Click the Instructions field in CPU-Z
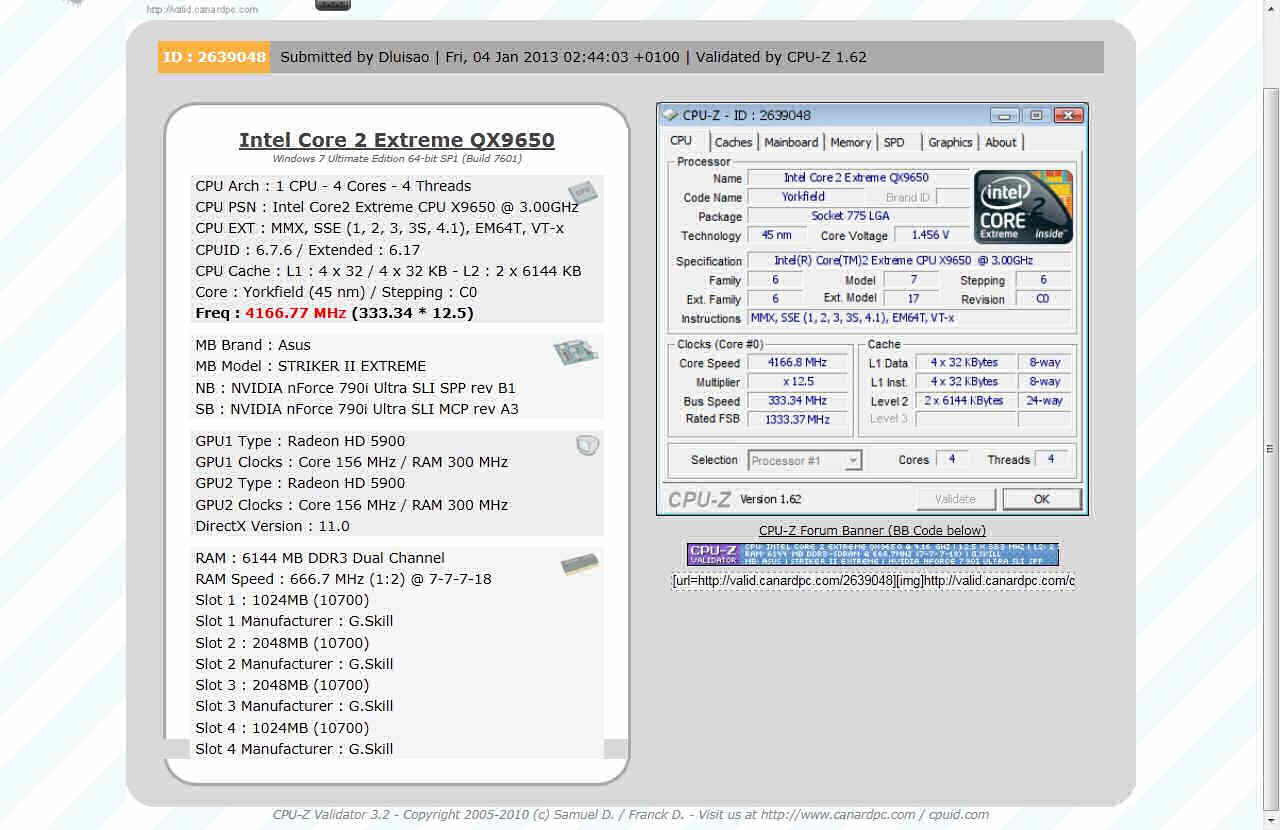The width and height of the screenshot is (1280, 830). (x=909, y=318)
